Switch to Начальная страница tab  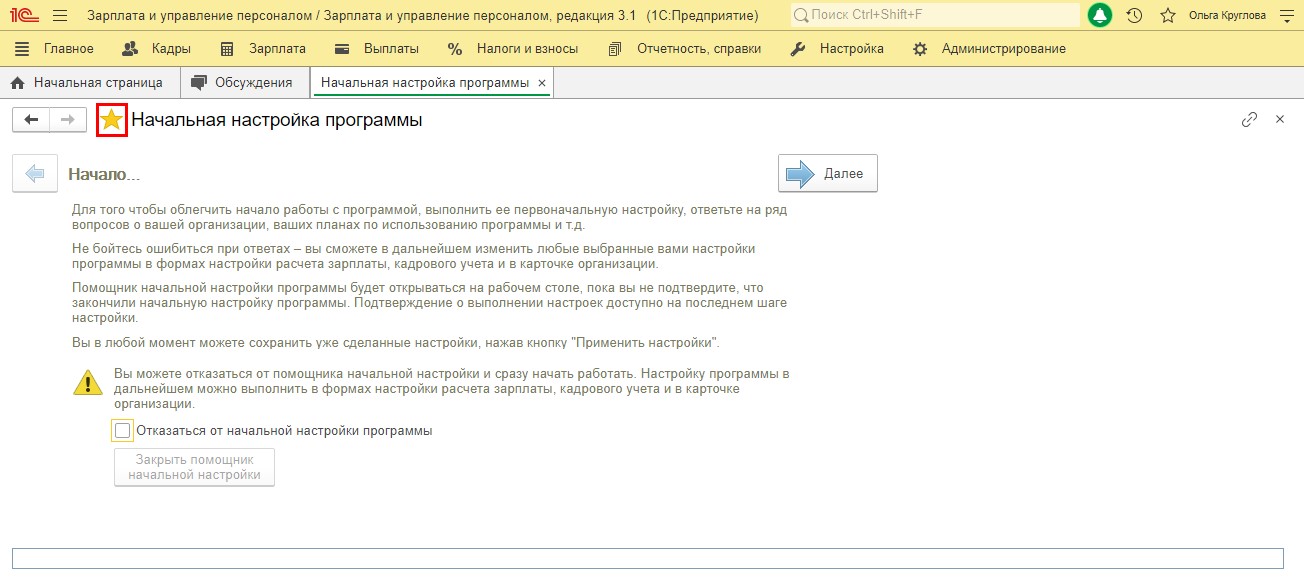[90, 83]
